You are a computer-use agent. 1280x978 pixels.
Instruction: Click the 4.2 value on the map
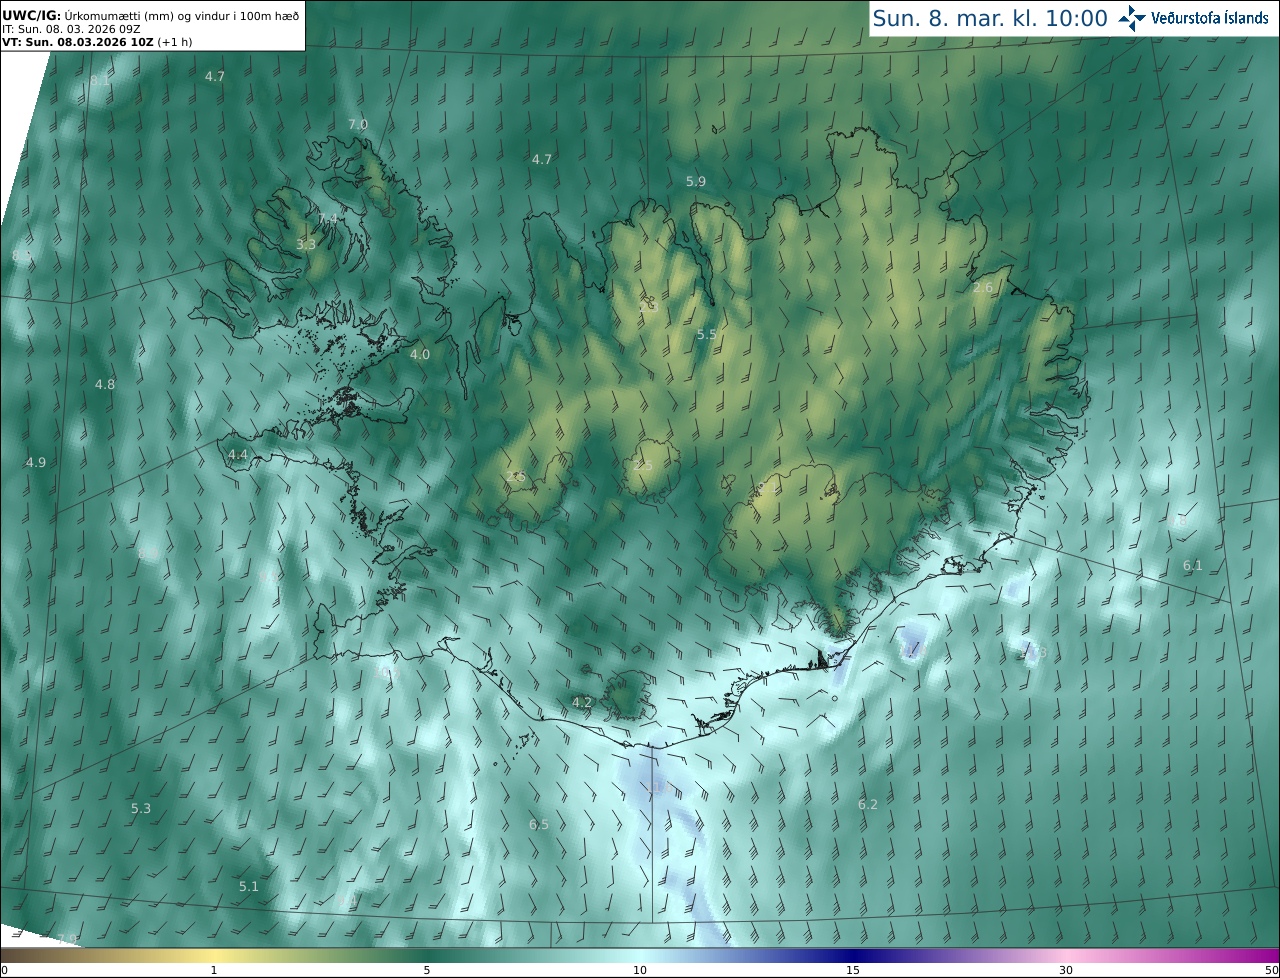[582, 703]
